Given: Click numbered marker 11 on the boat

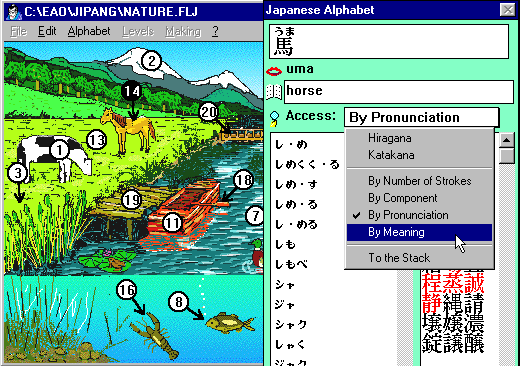Looking at the screenshot, I should pyautogui.click(x=172, y=223).
